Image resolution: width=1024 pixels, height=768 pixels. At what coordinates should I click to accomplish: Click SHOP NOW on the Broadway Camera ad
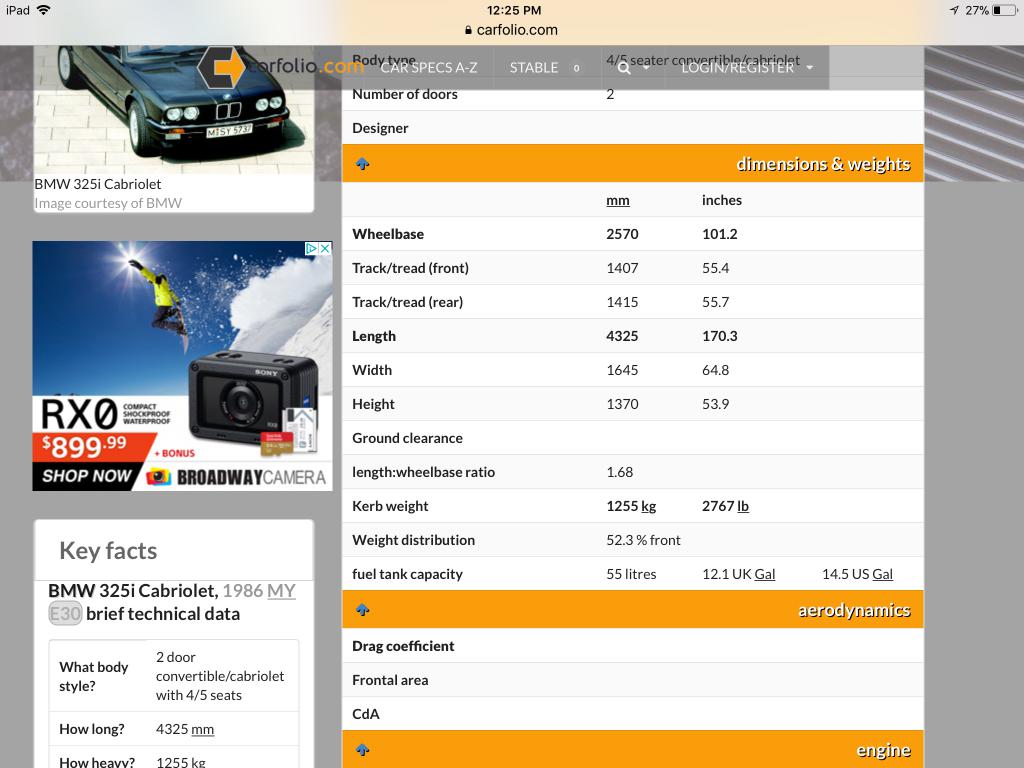(87, 476)
